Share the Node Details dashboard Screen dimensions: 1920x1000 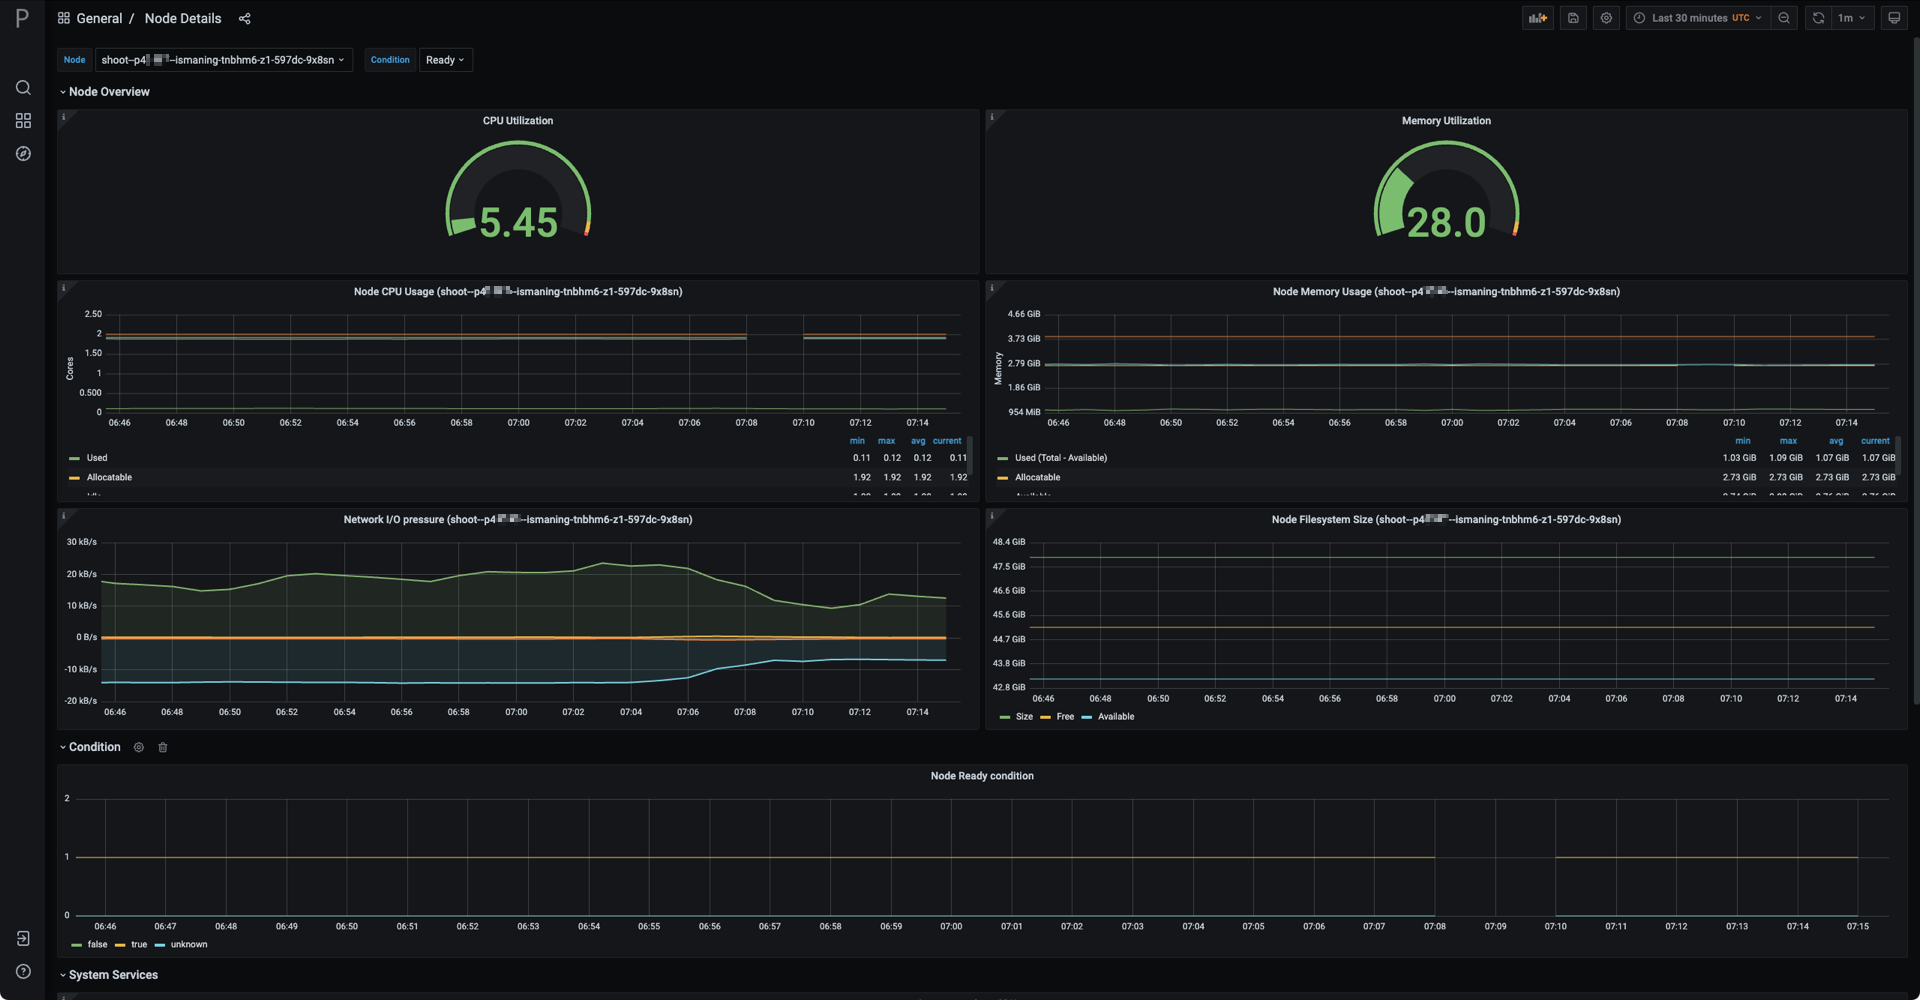[244, 19]
